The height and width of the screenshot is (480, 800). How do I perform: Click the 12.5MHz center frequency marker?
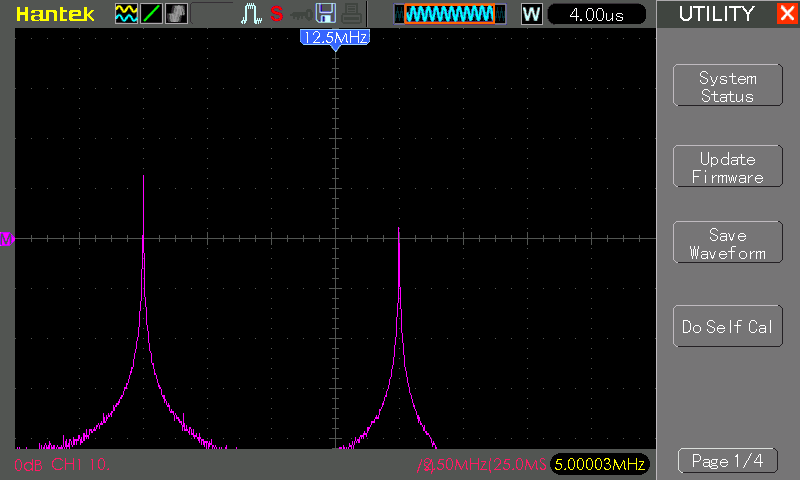[335, 38]
